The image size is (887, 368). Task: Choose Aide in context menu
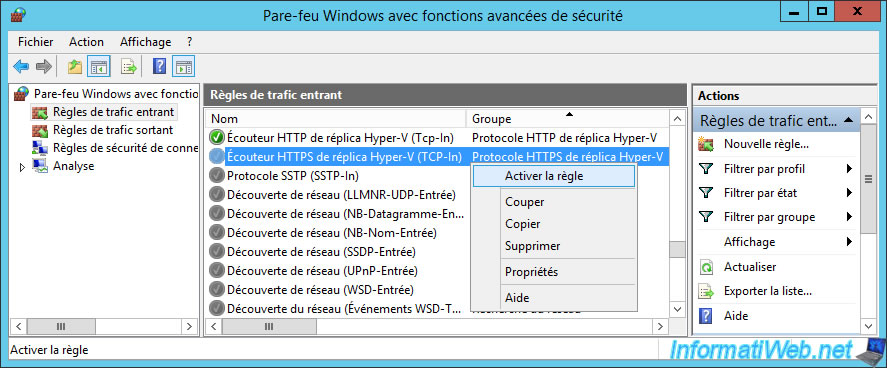pyautogui.click(x=553, y=297)
